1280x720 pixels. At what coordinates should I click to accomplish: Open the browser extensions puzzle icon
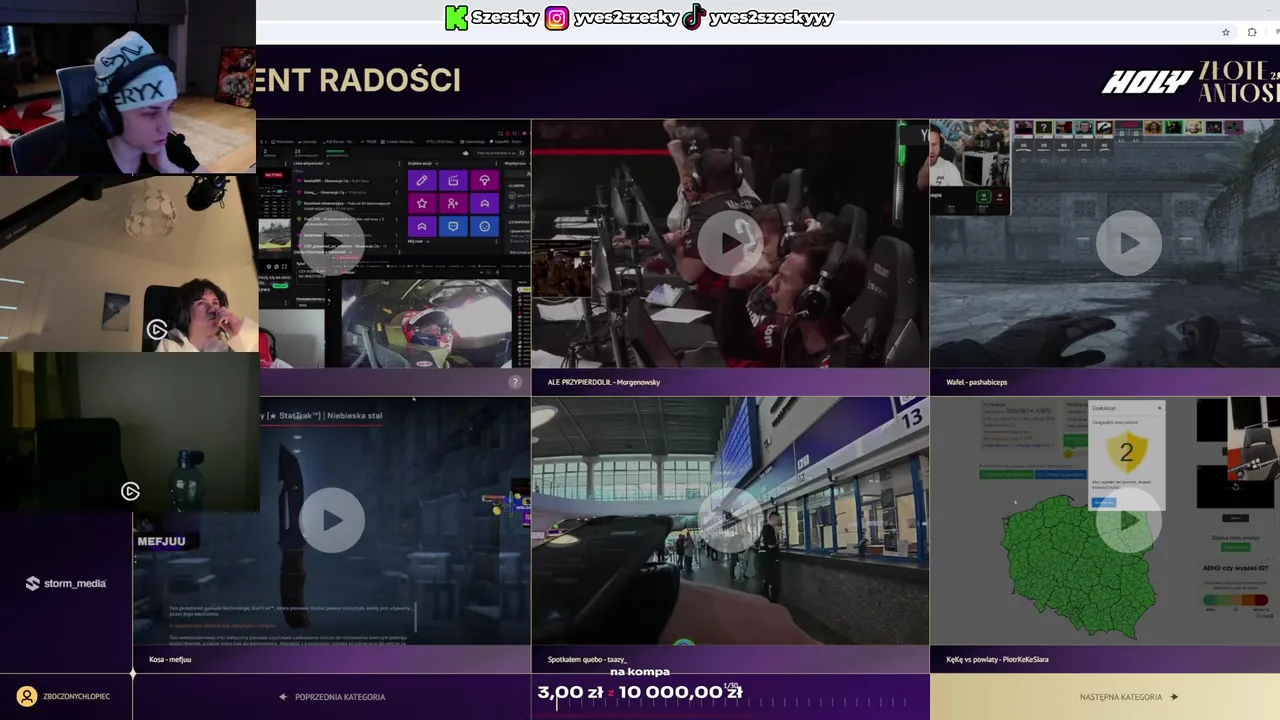point(1252,32)
